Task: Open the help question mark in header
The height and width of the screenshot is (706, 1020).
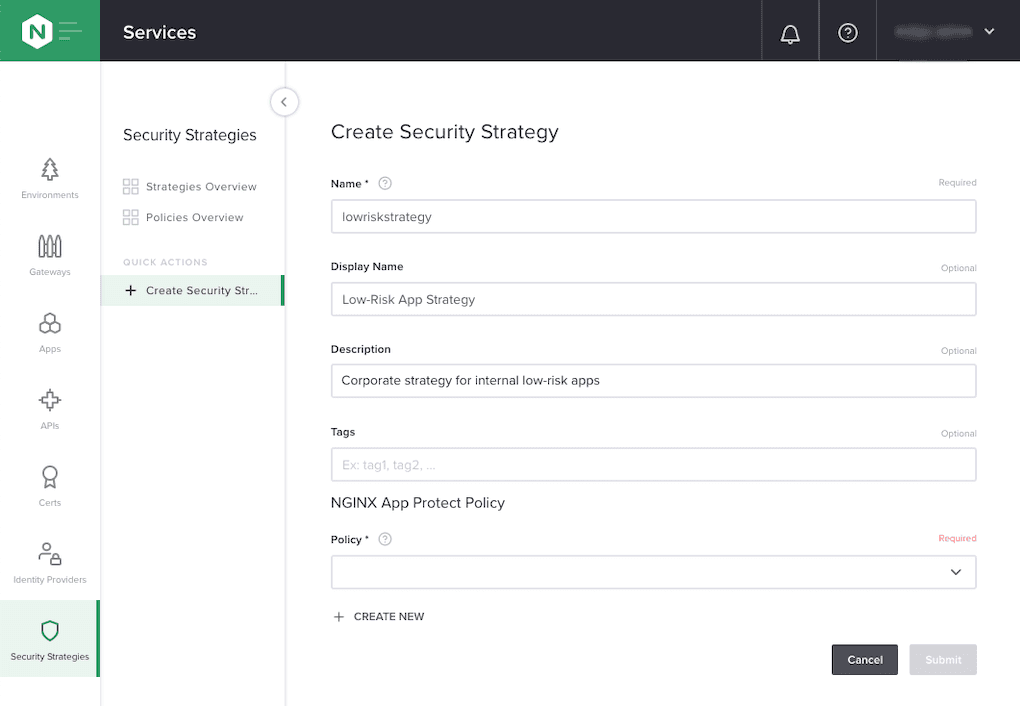Action: tap(848, 33)
